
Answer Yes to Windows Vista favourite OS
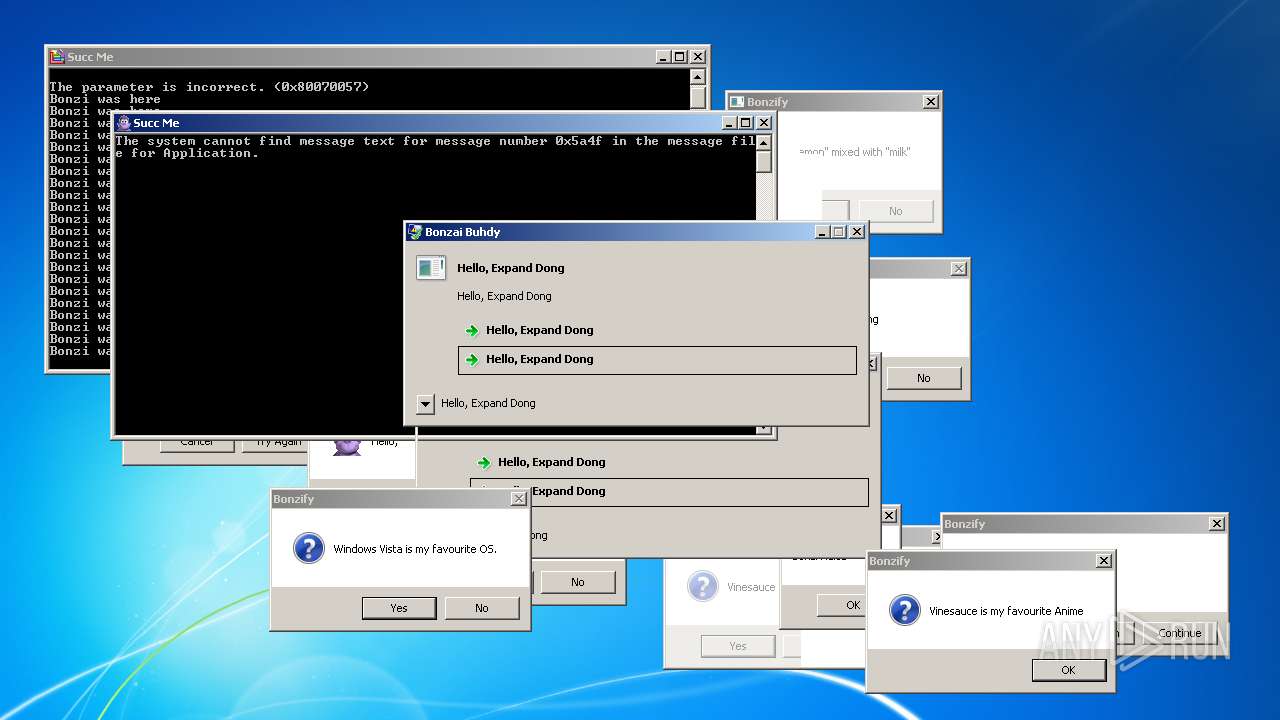pos(399,608)
